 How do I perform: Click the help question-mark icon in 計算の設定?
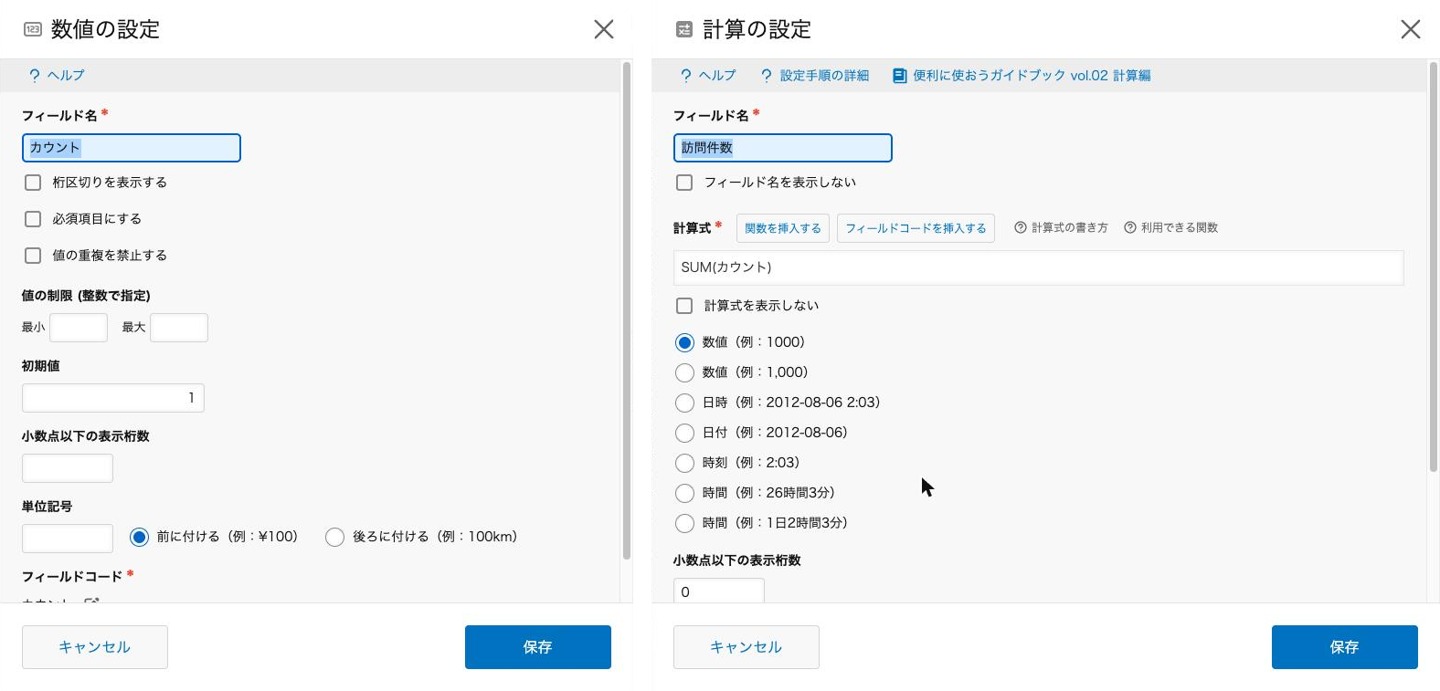coord(686,75)
